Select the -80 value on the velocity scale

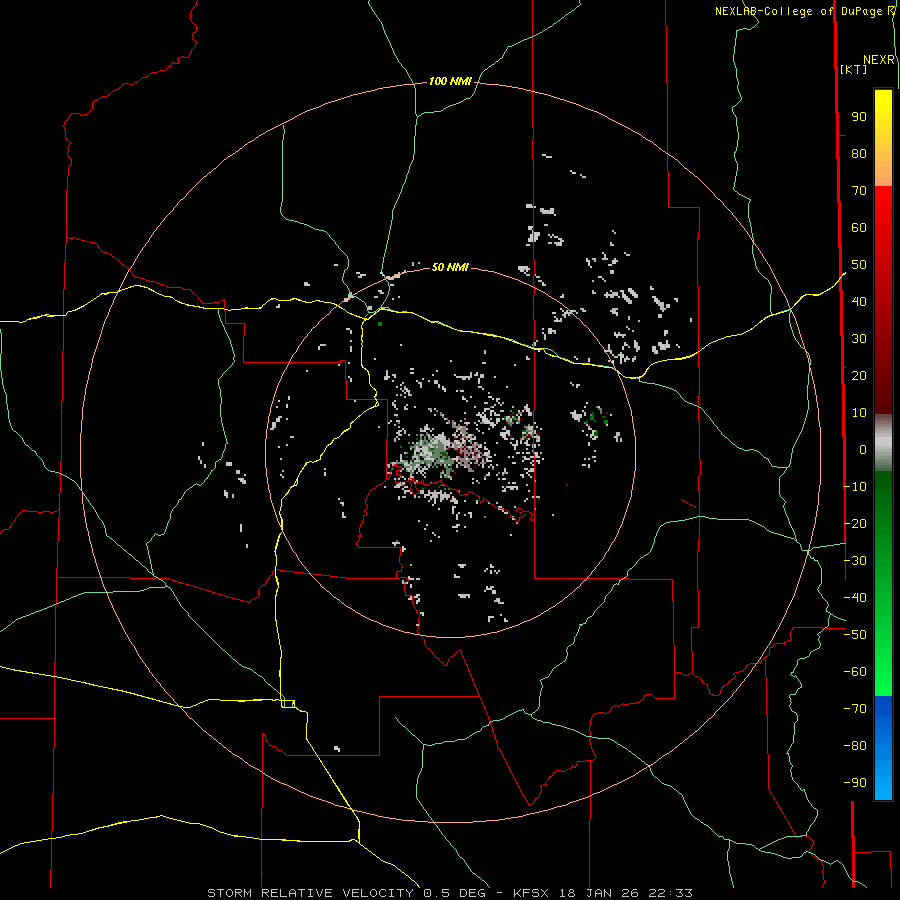click(x=855, y=746)
